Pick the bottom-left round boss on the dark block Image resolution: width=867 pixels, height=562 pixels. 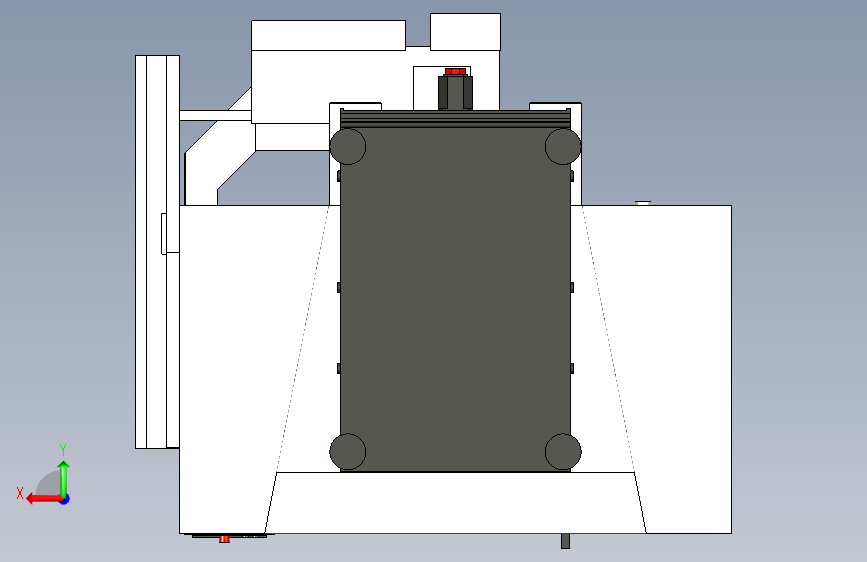point(348,452)
